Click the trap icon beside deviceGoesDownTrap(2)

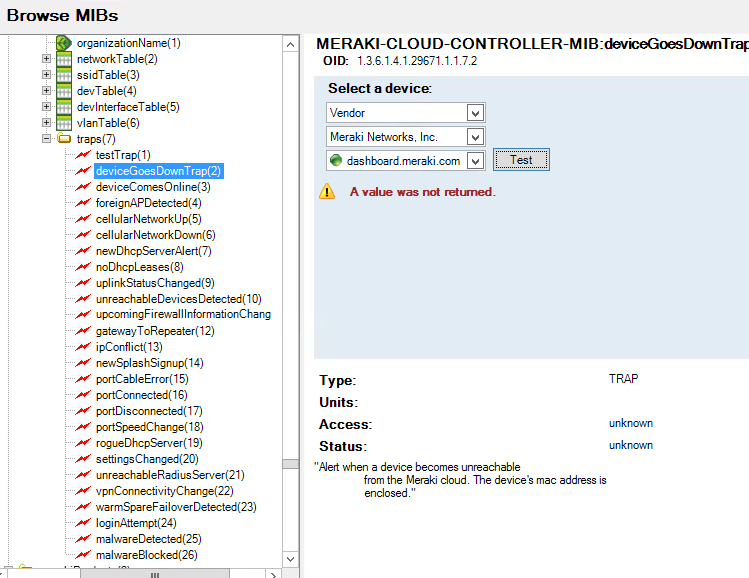pos(83,171)
